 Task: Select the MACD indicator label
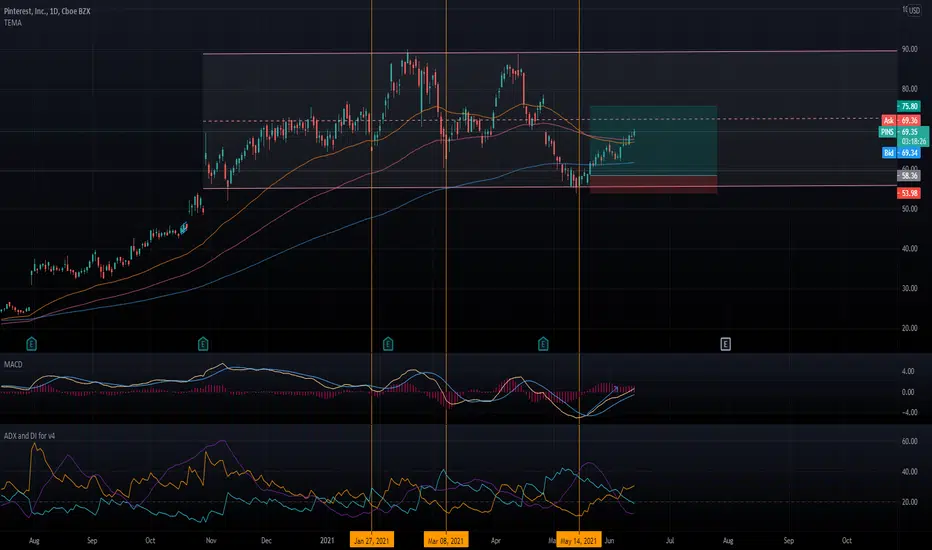[13, 364]
